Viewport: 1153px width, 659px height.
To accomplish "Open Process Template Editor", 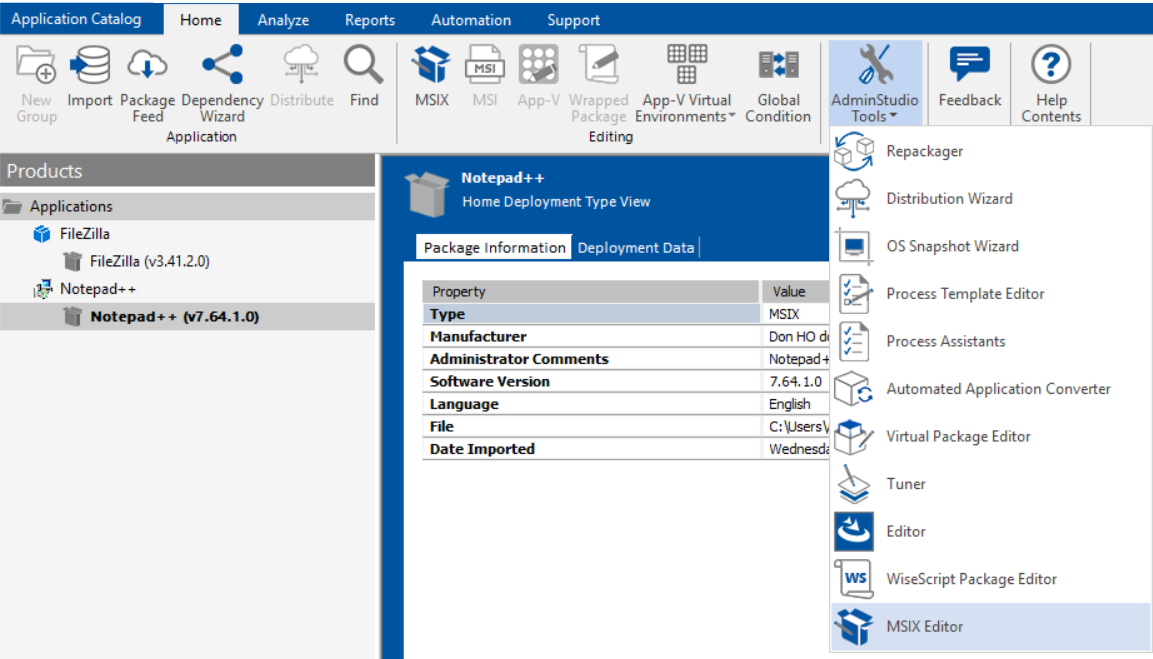I will pos(990,293).
